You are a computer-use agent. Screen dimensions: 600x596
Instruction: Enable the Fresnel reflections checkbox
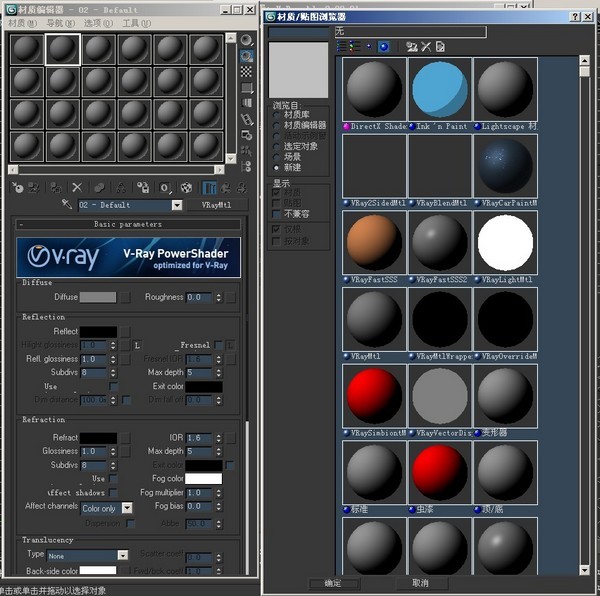tap(219, 345)
